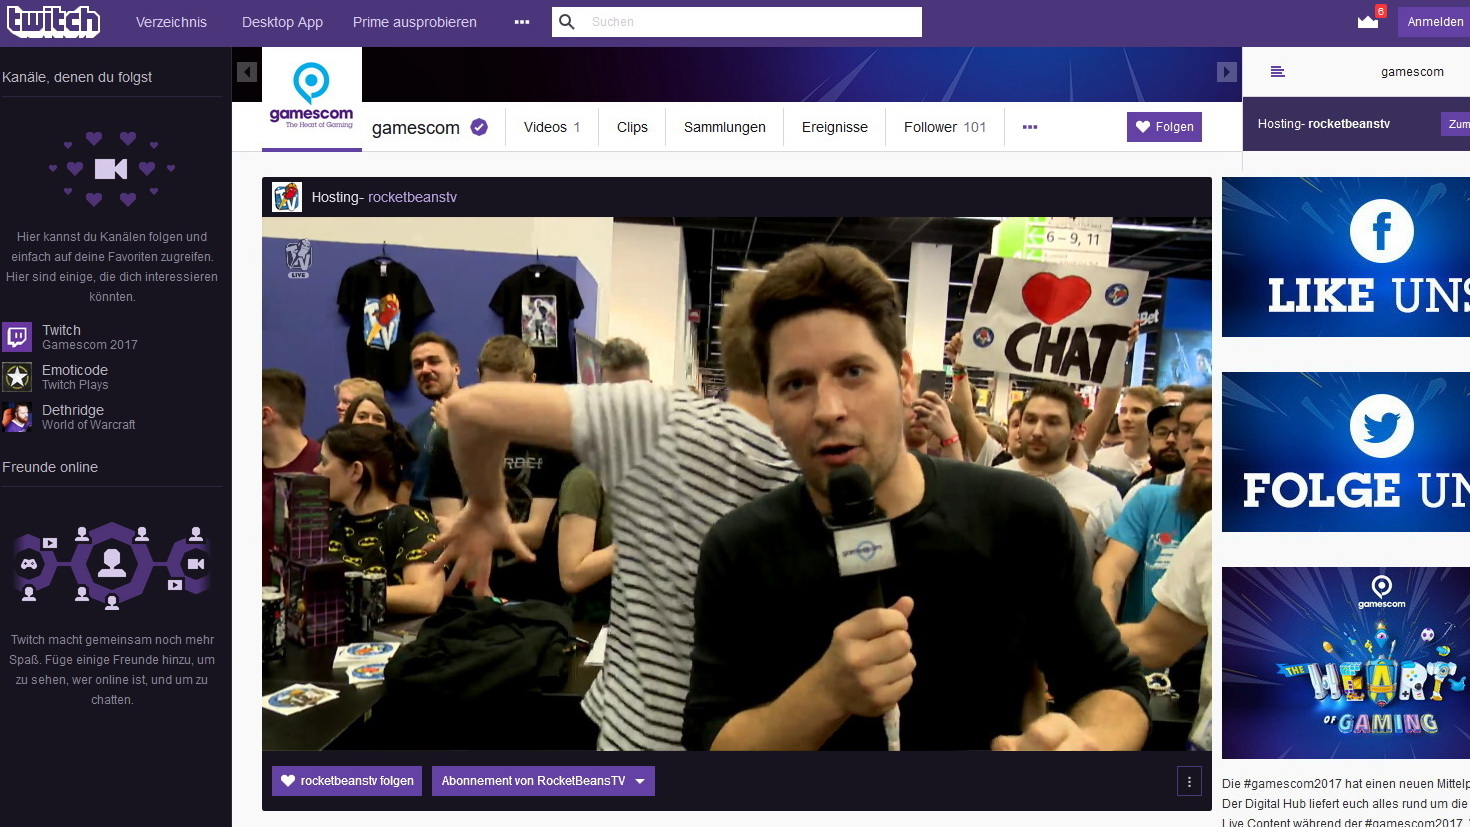This screenshot has width=1470, height=827.
Task: Toggle the right chat panel arrow
Action: 1227,72
